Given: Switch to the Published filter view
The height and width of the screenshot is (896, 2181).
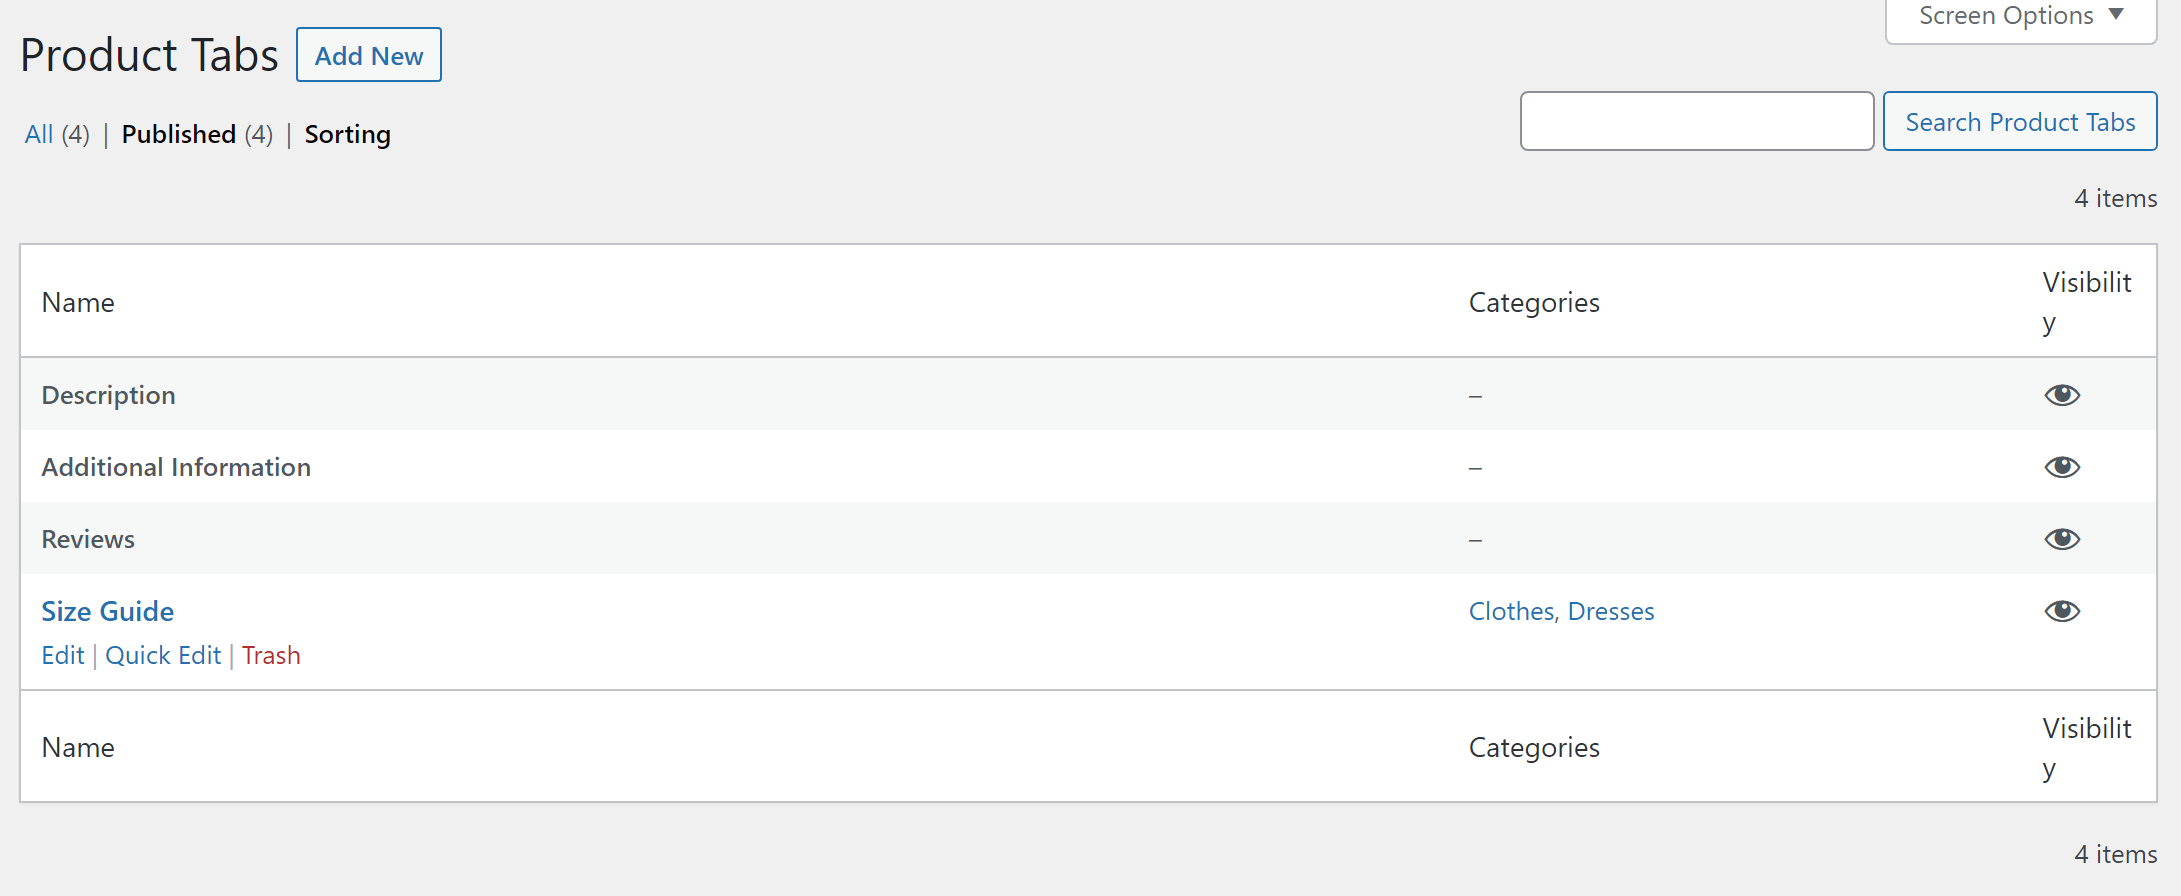Looking at the screenshot, I should point(180,133).
